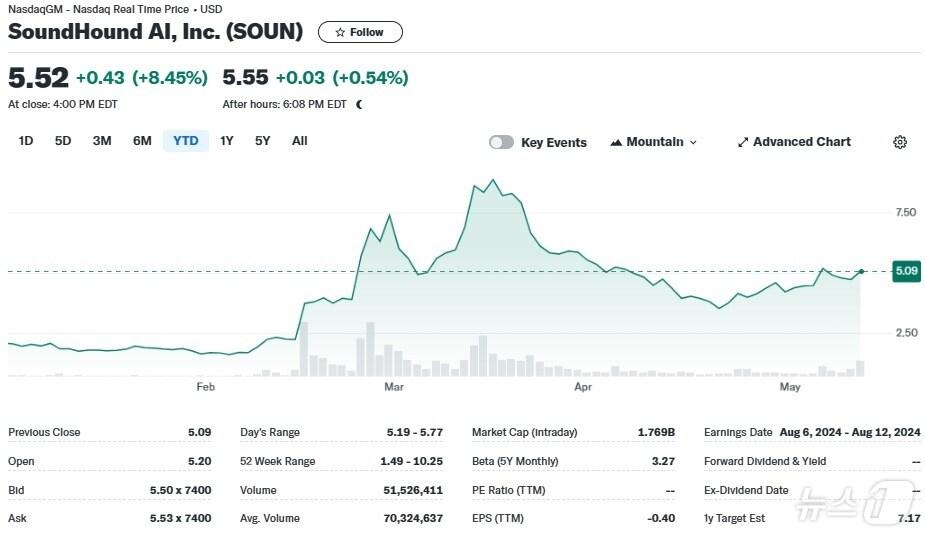Click the Feb label on chart axis
Viewport: 925px width, 537px height.
(205, 387)
